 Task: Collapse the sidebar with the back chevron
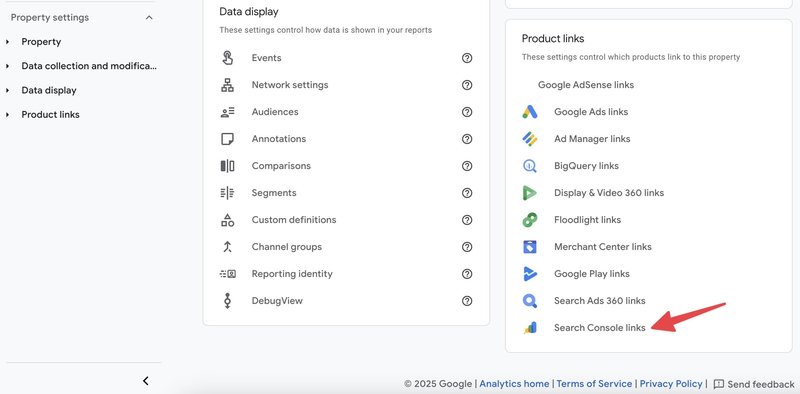click(146, 381)
